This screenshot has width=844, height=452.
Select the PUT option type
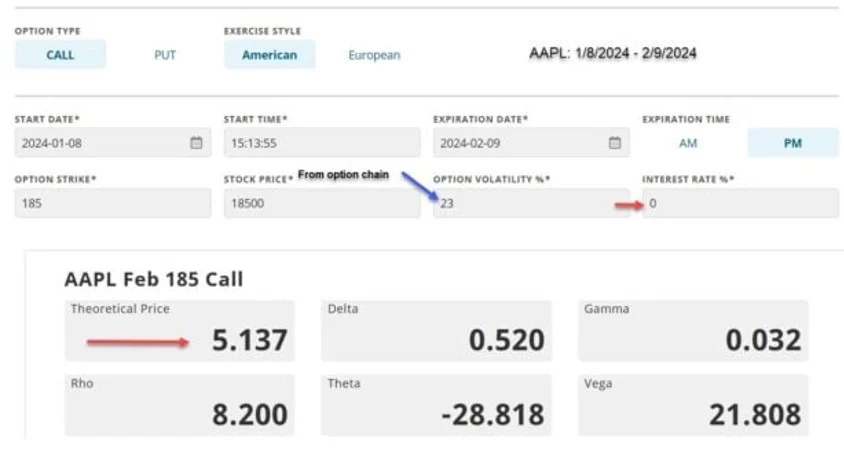point(165,54)
